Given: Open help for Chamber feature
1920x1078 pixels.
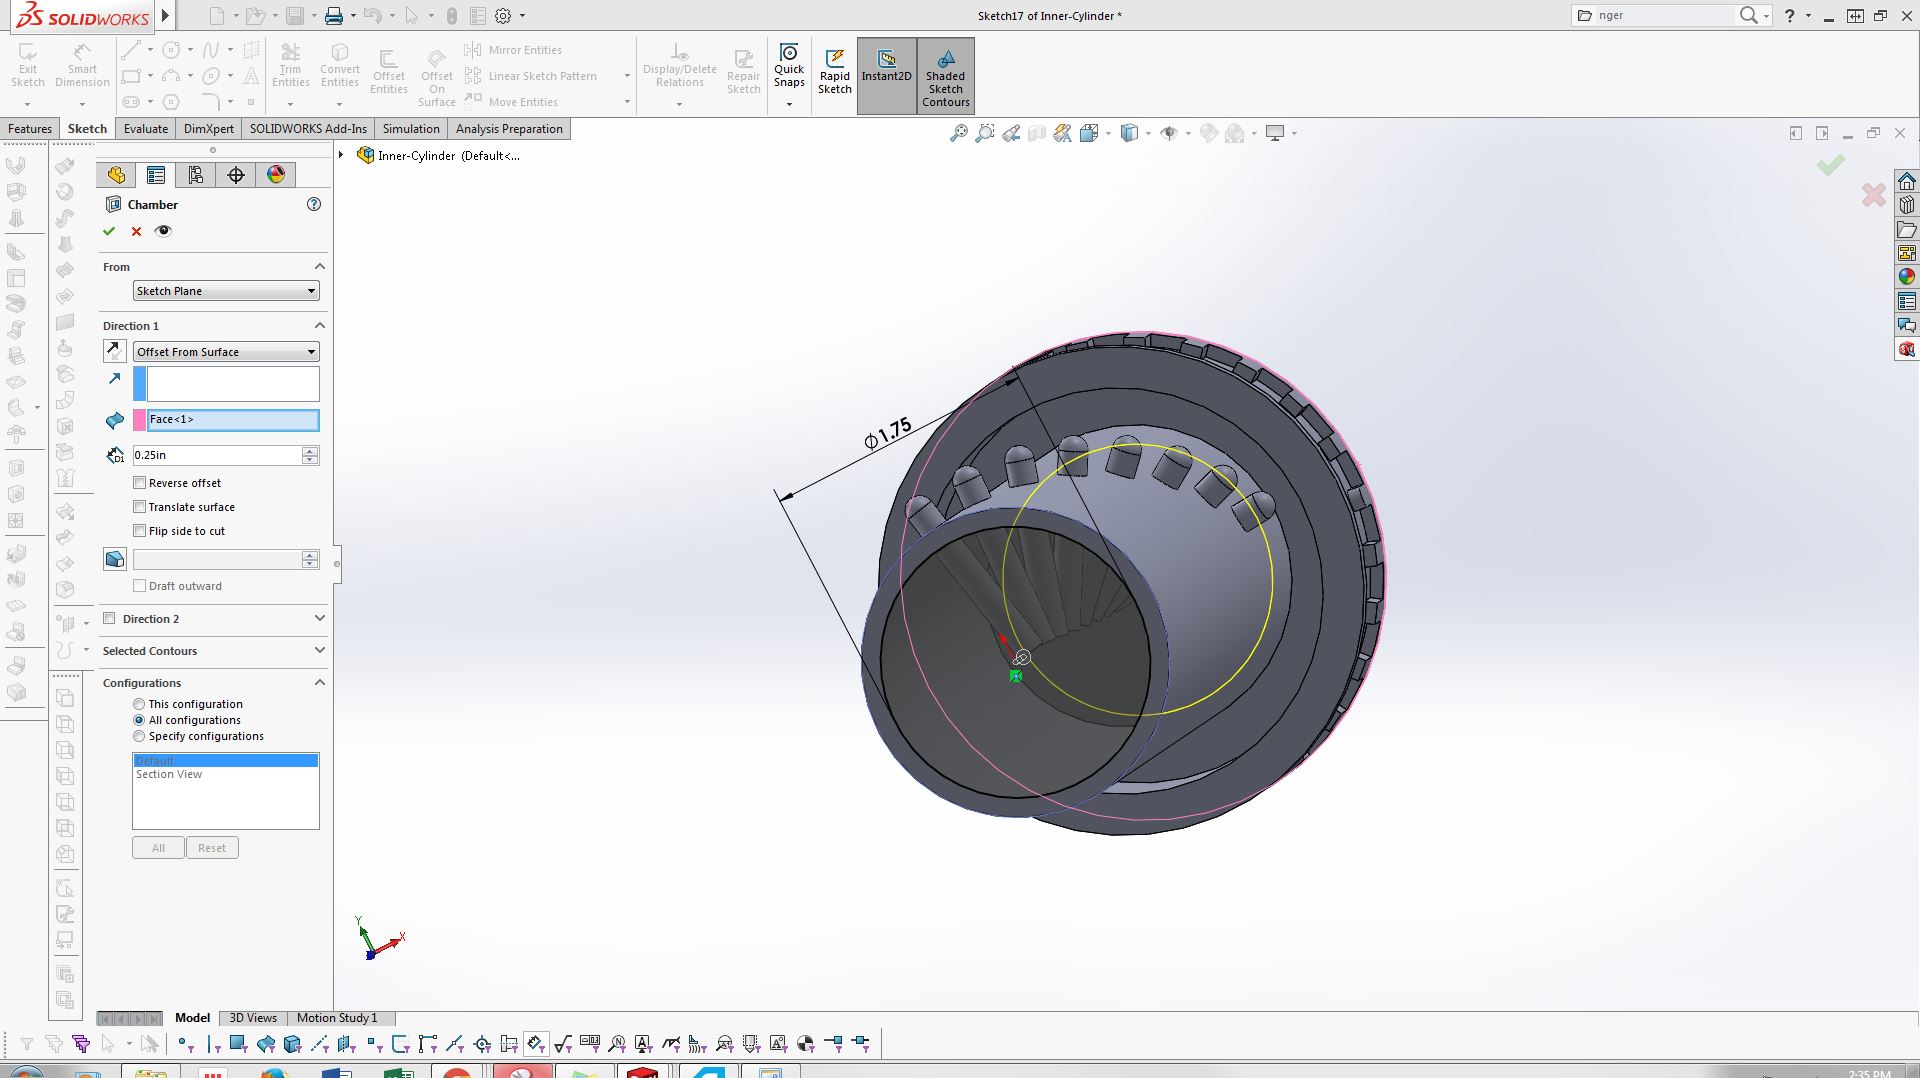Looking at the screenshot, I should tap(314, 204).
